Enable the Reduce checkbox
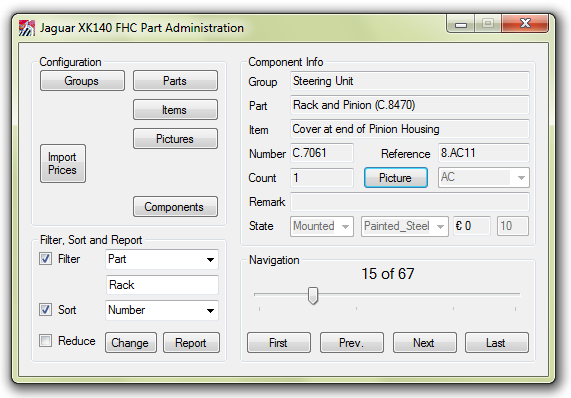 [46, 341]
